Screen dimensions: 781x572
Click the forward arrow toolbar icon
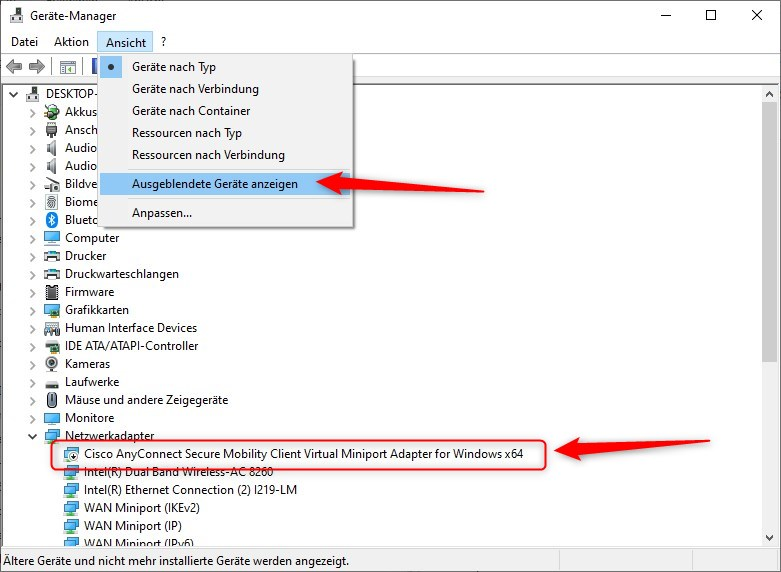tap(37, 67)
